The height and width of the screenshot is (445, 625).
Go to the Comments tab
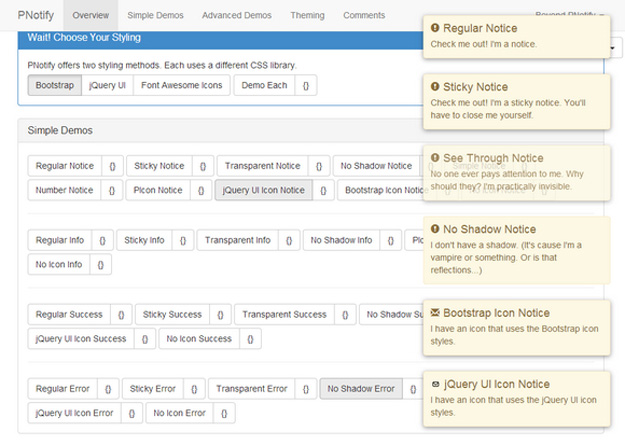364,16
